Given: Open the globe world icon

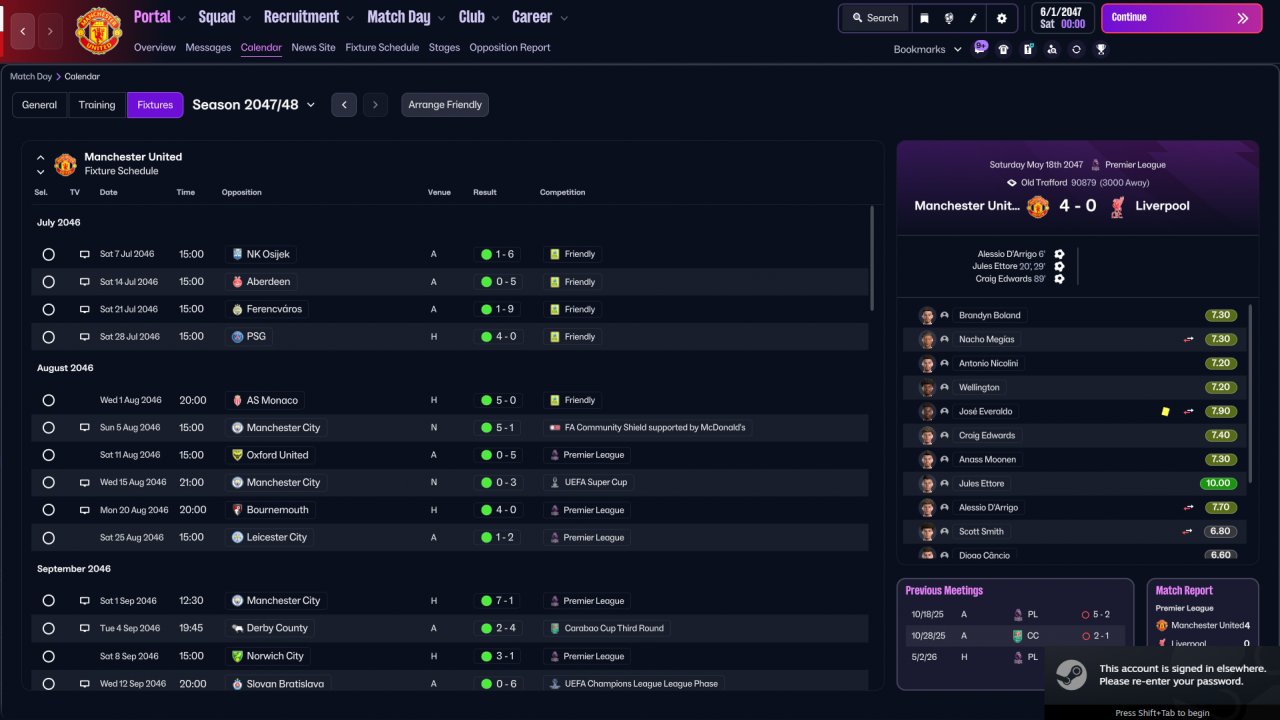Looking at the screenshot, I should pyautogui.click(x=949, y=18).
